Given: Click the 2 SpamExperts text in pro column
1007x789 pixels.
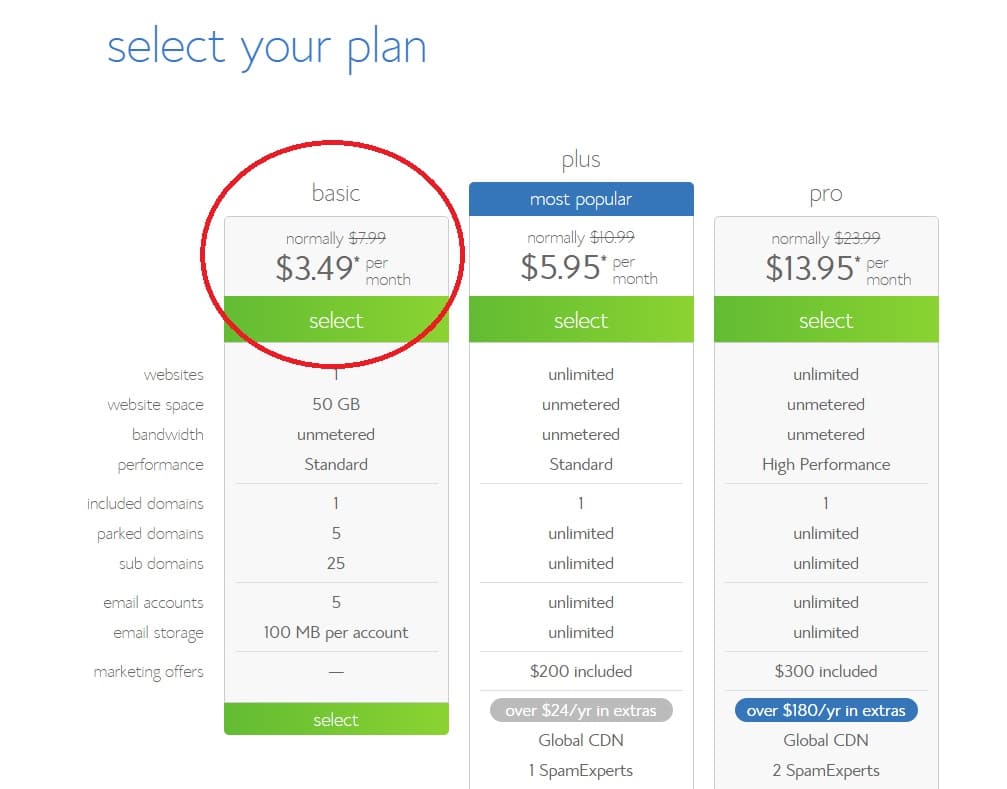Looking at the screenshot, I should 826,771.
